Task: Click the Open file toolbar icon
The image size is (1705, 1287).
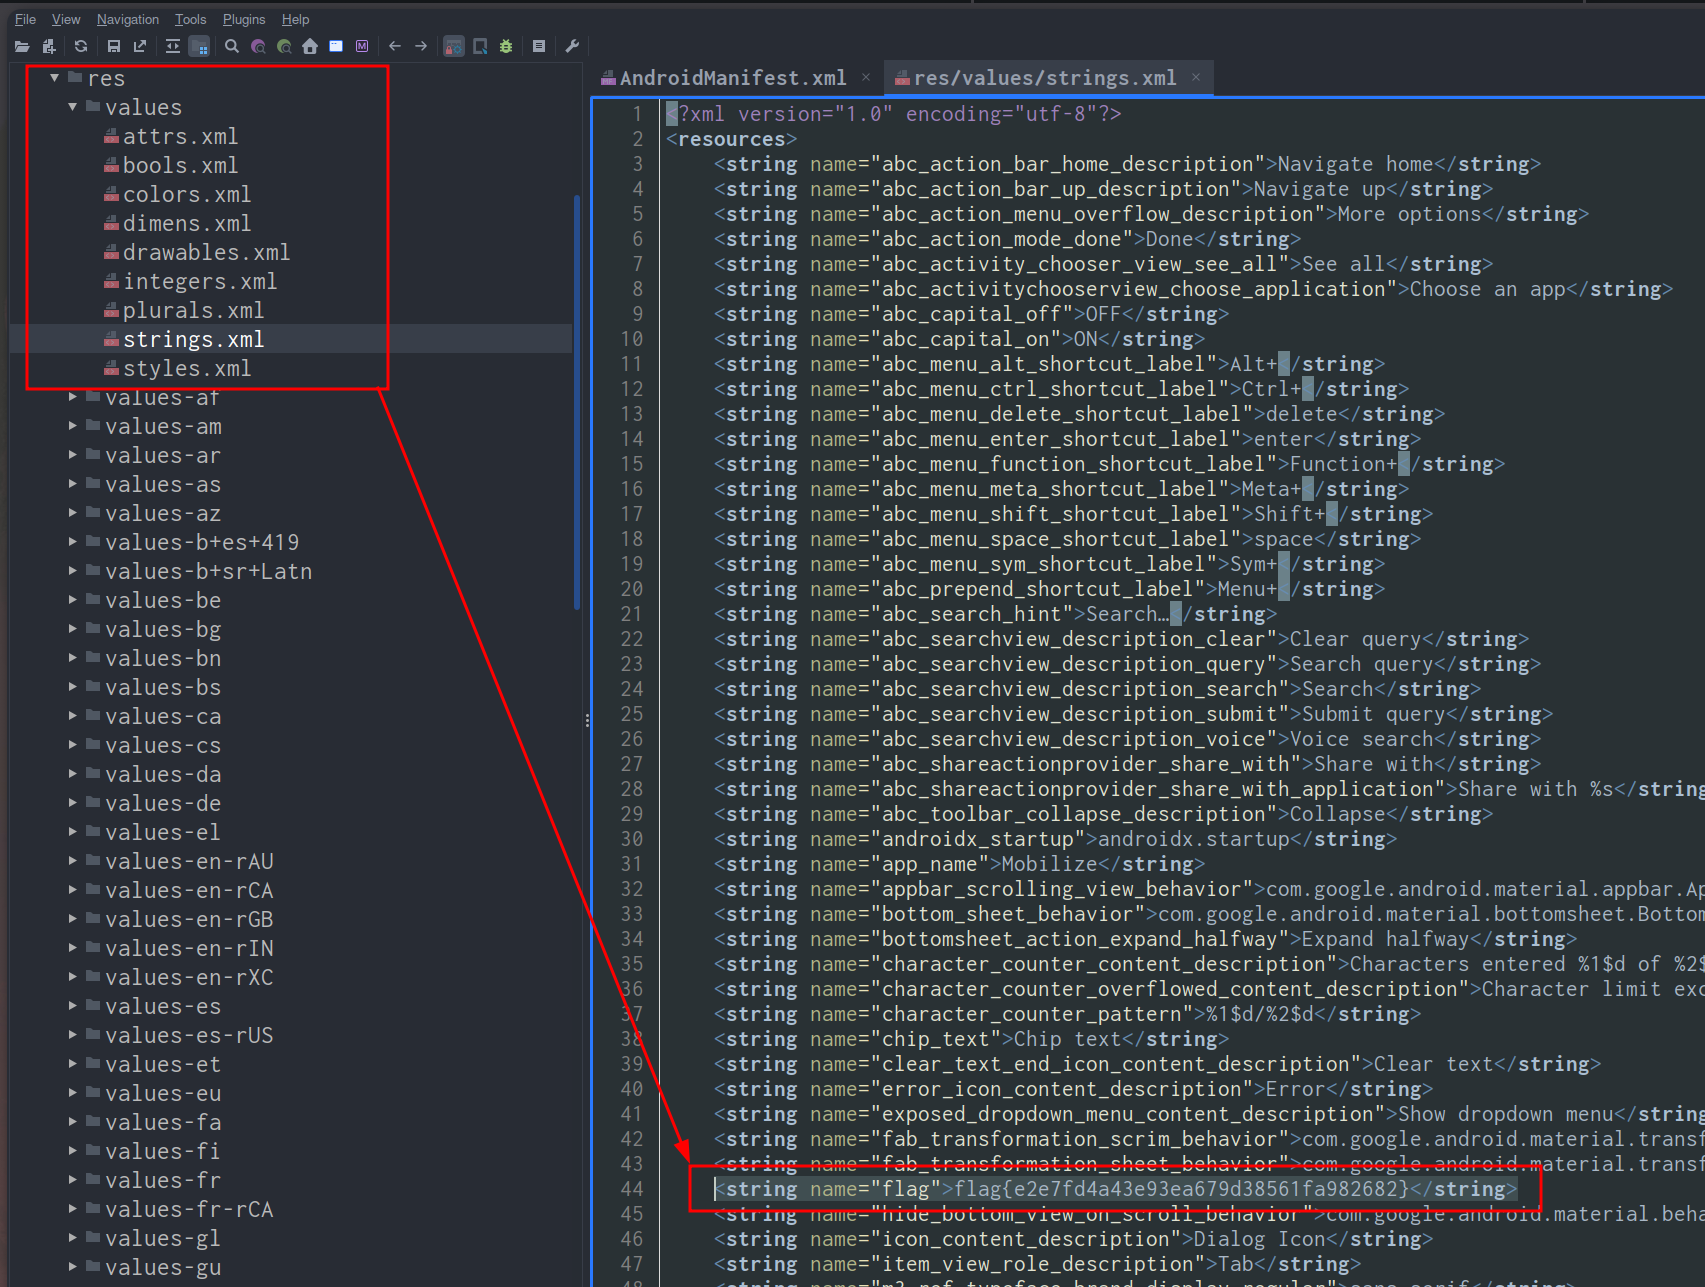Action: (22, 46)
